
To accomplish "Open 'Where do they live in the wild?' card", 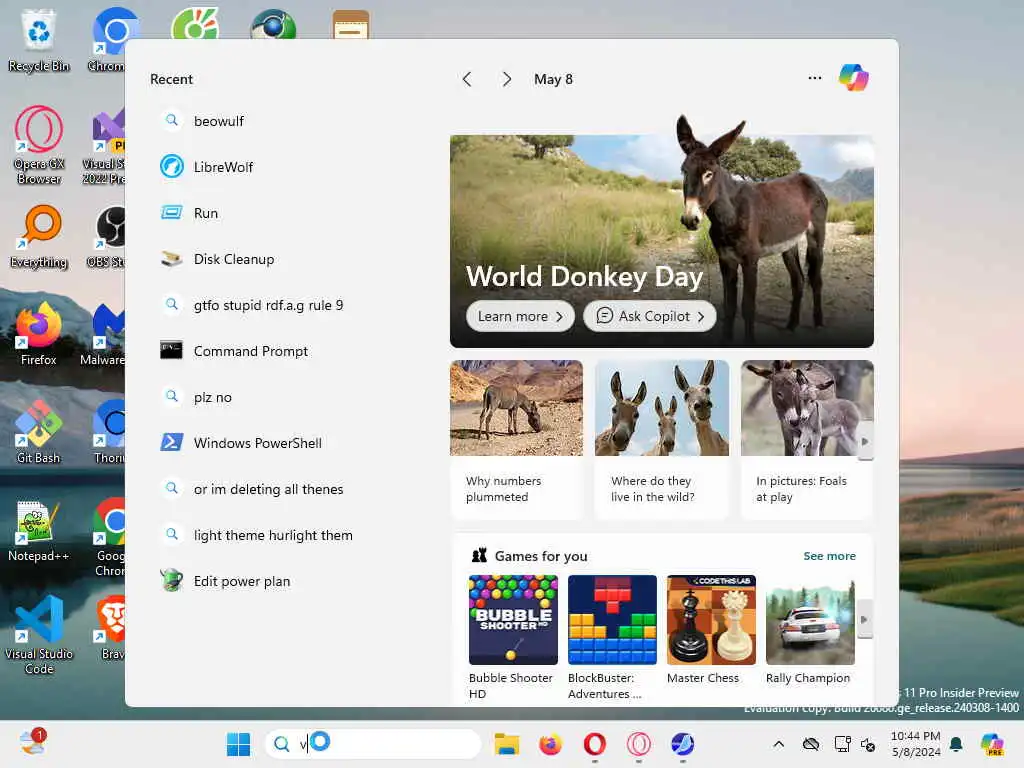I will coord(662,440).
